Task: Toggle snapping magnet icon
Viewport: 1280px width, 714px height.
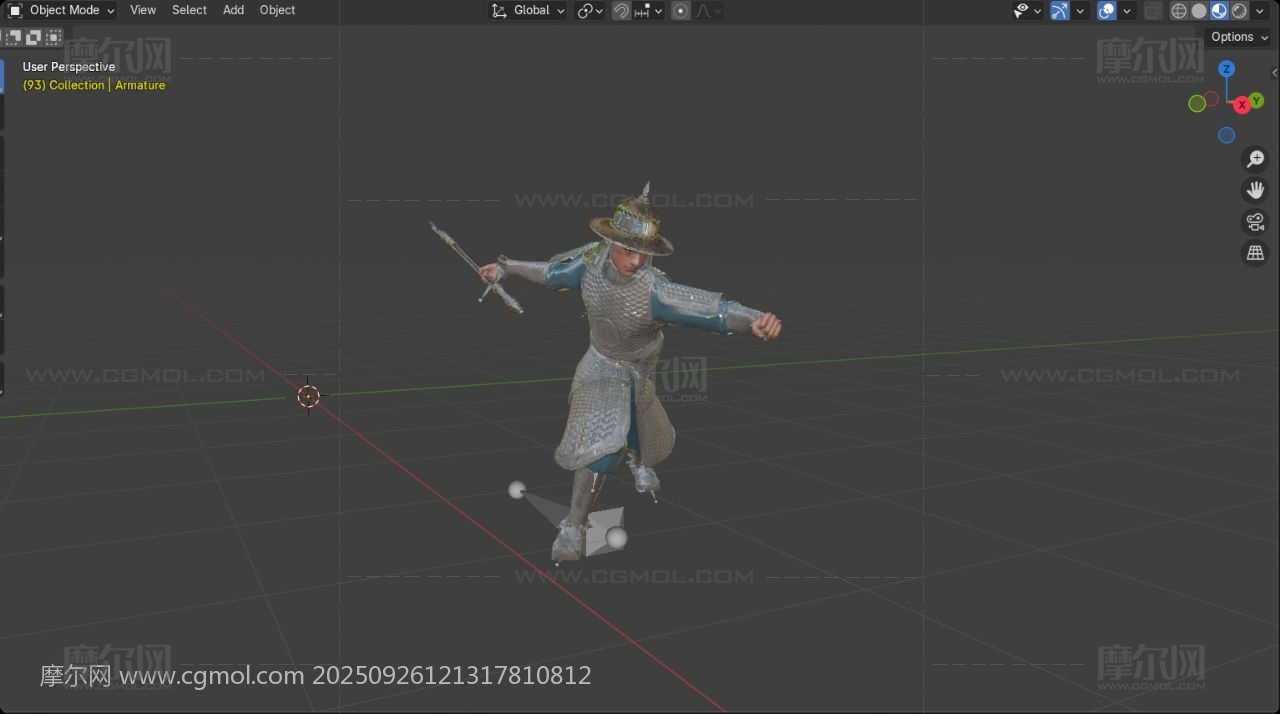Action: click(621, 11)
